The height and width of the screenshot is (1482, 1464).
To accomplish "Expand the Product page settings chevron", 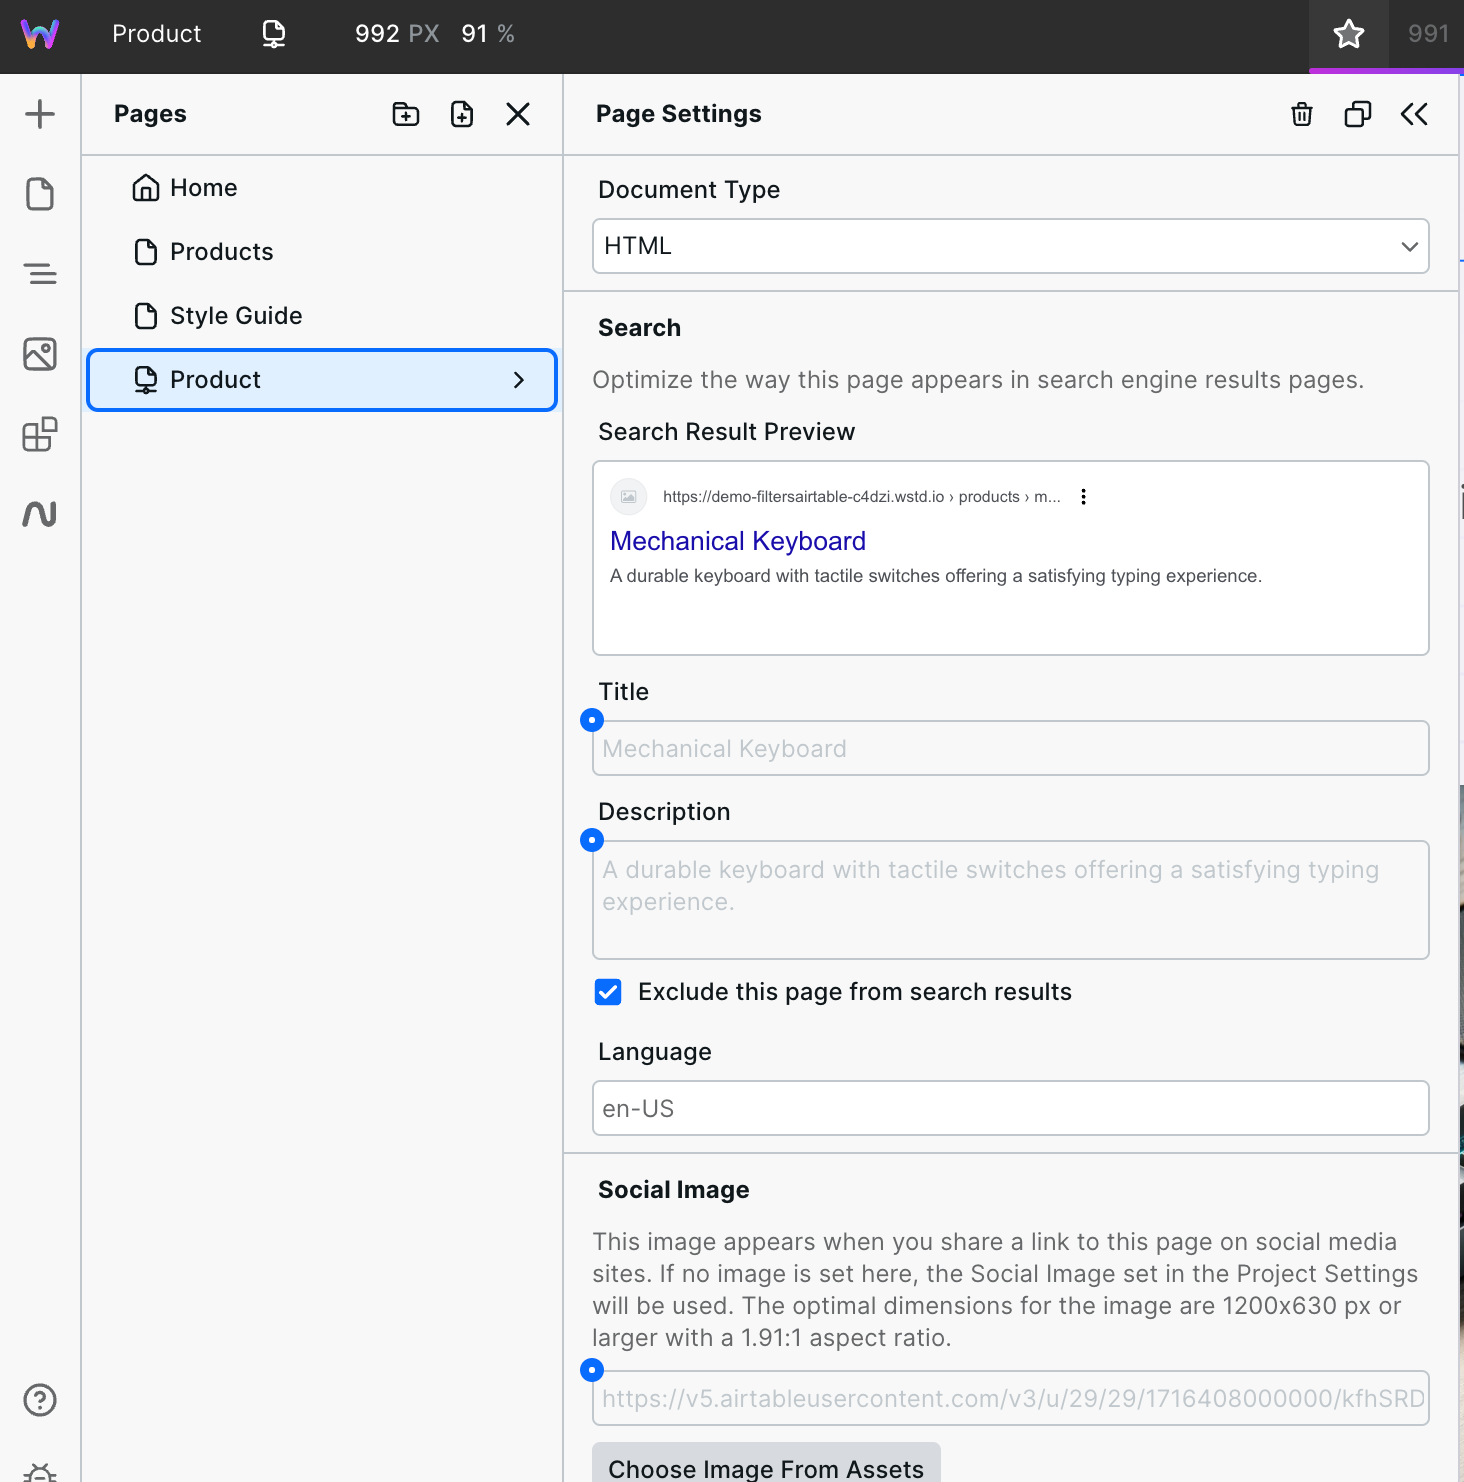I will tap(519, 380).
